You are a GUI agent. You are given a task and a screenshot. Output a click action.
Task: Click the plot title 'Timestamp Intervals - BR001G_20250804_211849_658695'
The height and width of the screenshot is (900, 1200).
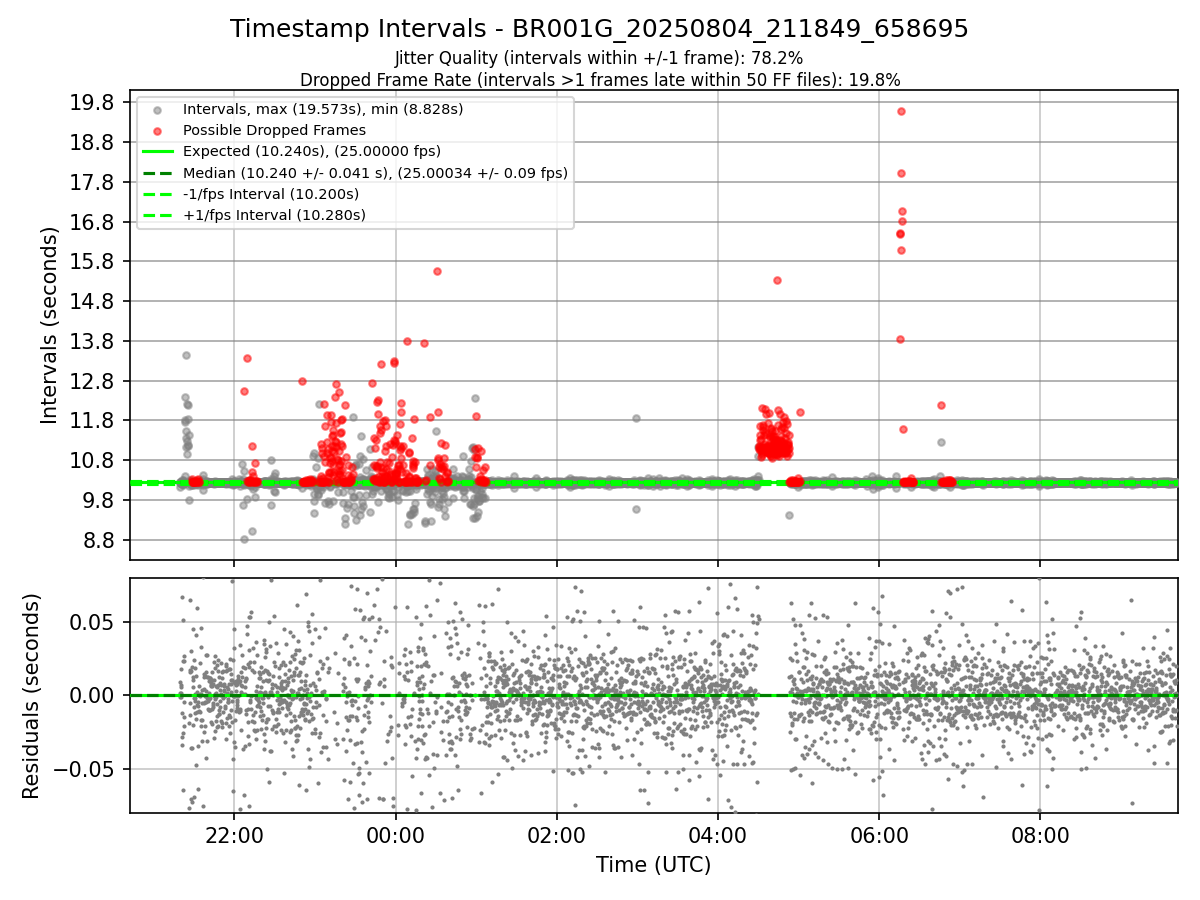[599, 29]
